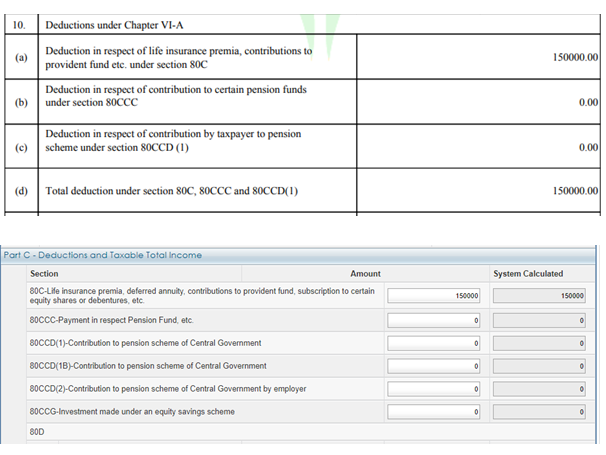
Task: Click the row number '10.' cell
Action: [x=19, y=25]
